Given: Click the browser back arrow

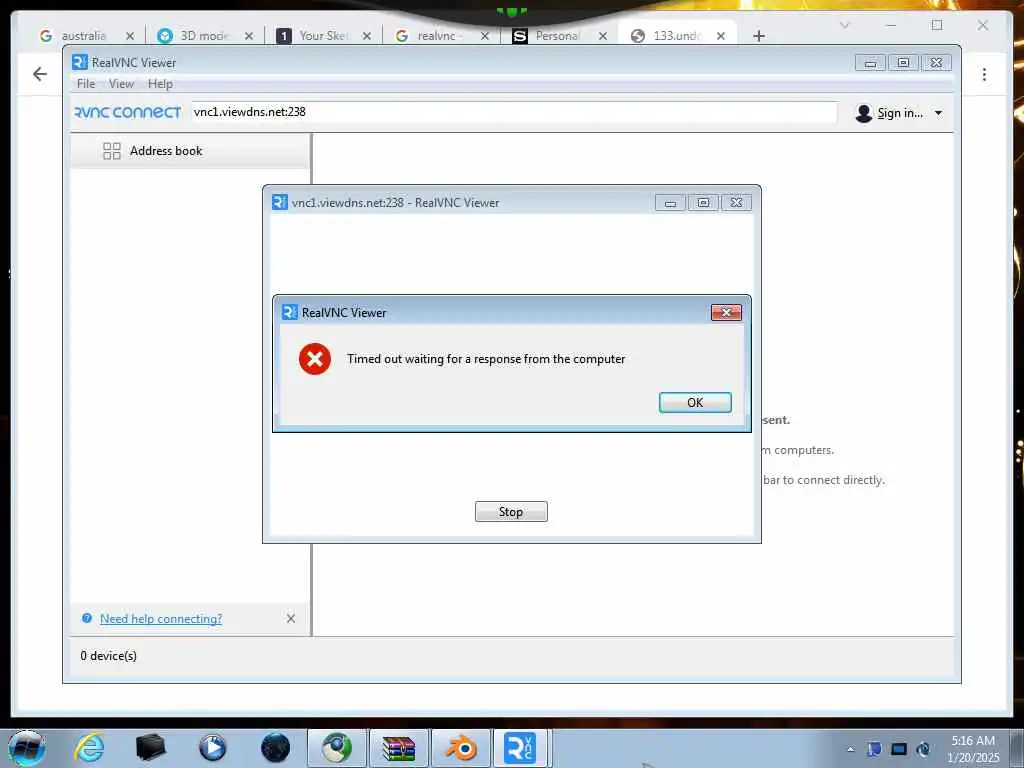Looking at the screenshot, I should coord(40,74).
